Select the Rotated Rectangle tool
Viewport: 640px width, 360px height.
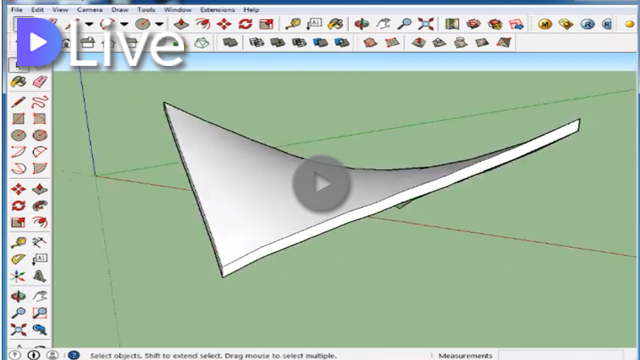pos(40,118)
